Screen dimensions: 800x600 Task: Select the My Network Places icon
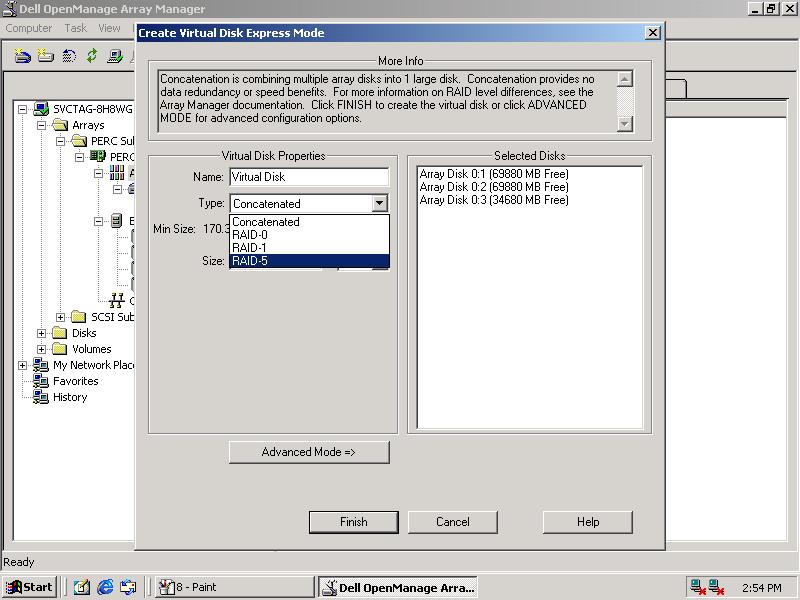(41, 365)
